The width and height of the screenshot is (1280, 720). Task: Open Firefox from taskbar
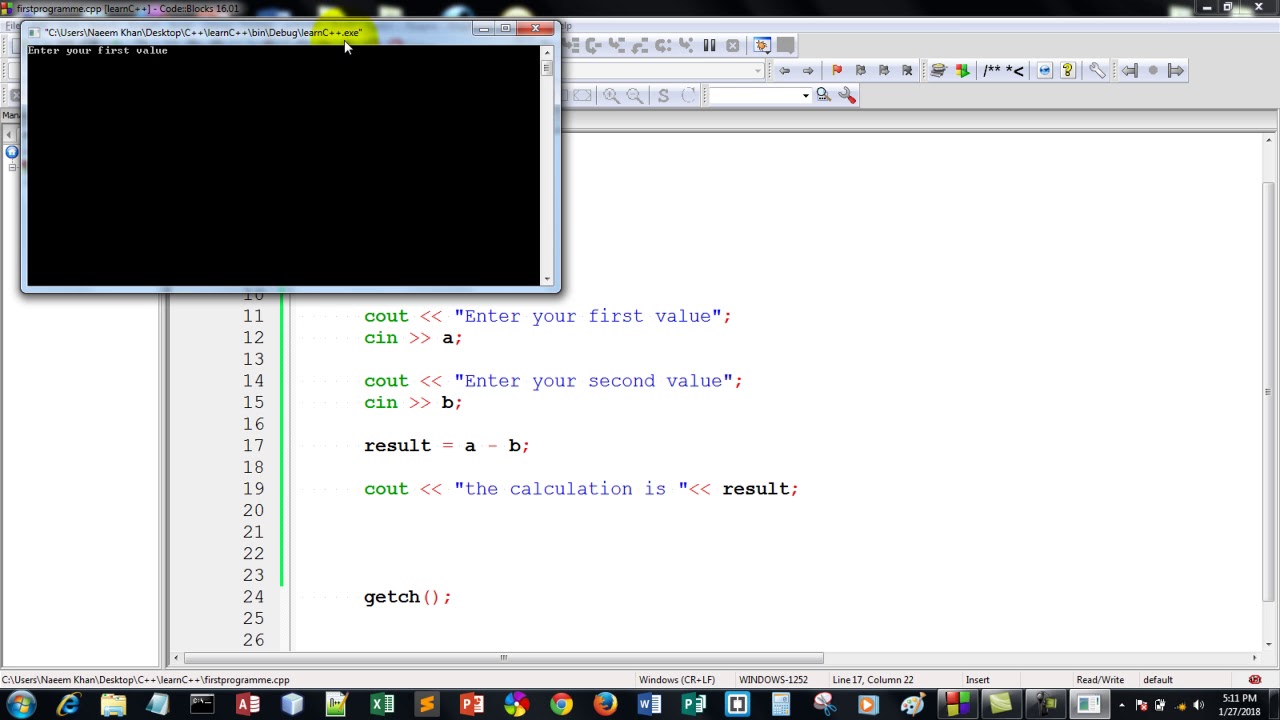click(605, 705)
